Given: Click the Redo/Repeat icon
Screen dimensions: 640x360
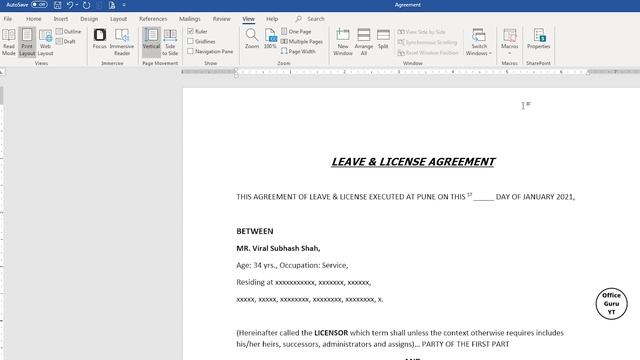Looking at the screenshot, I should (x=87, y=5).
